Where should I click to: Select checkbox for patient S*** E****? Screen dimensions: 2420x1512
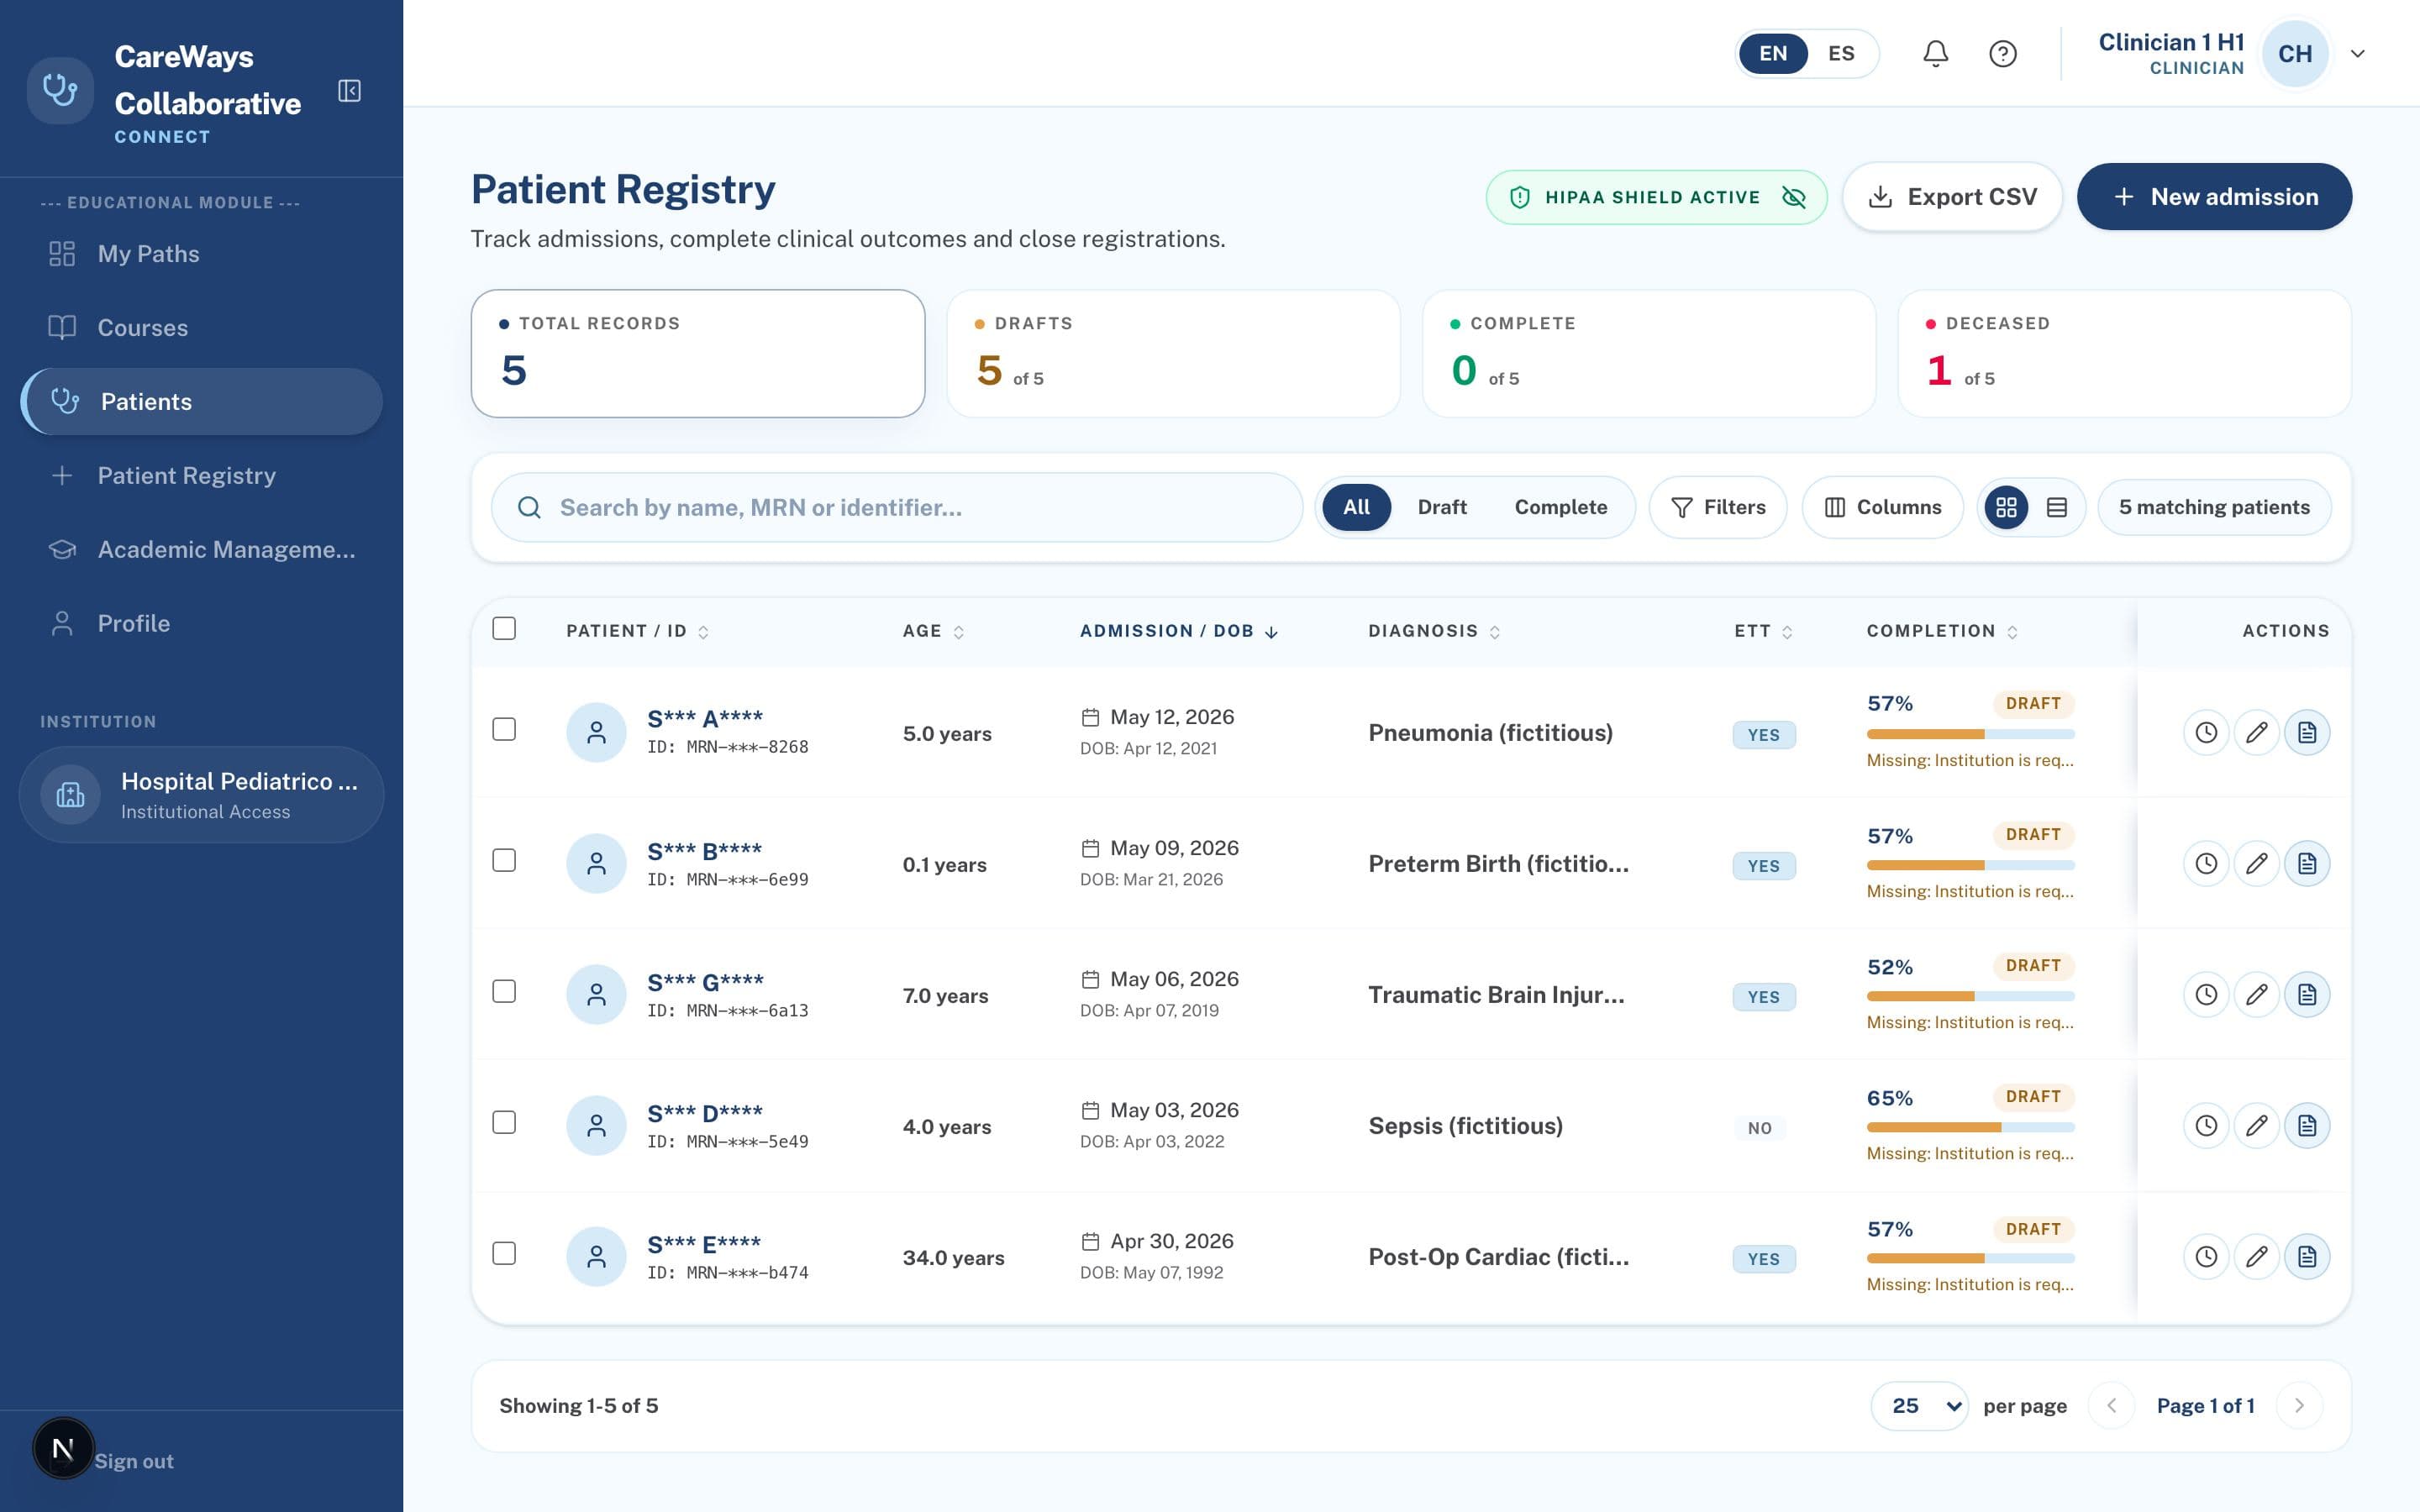click(504, 1254)
